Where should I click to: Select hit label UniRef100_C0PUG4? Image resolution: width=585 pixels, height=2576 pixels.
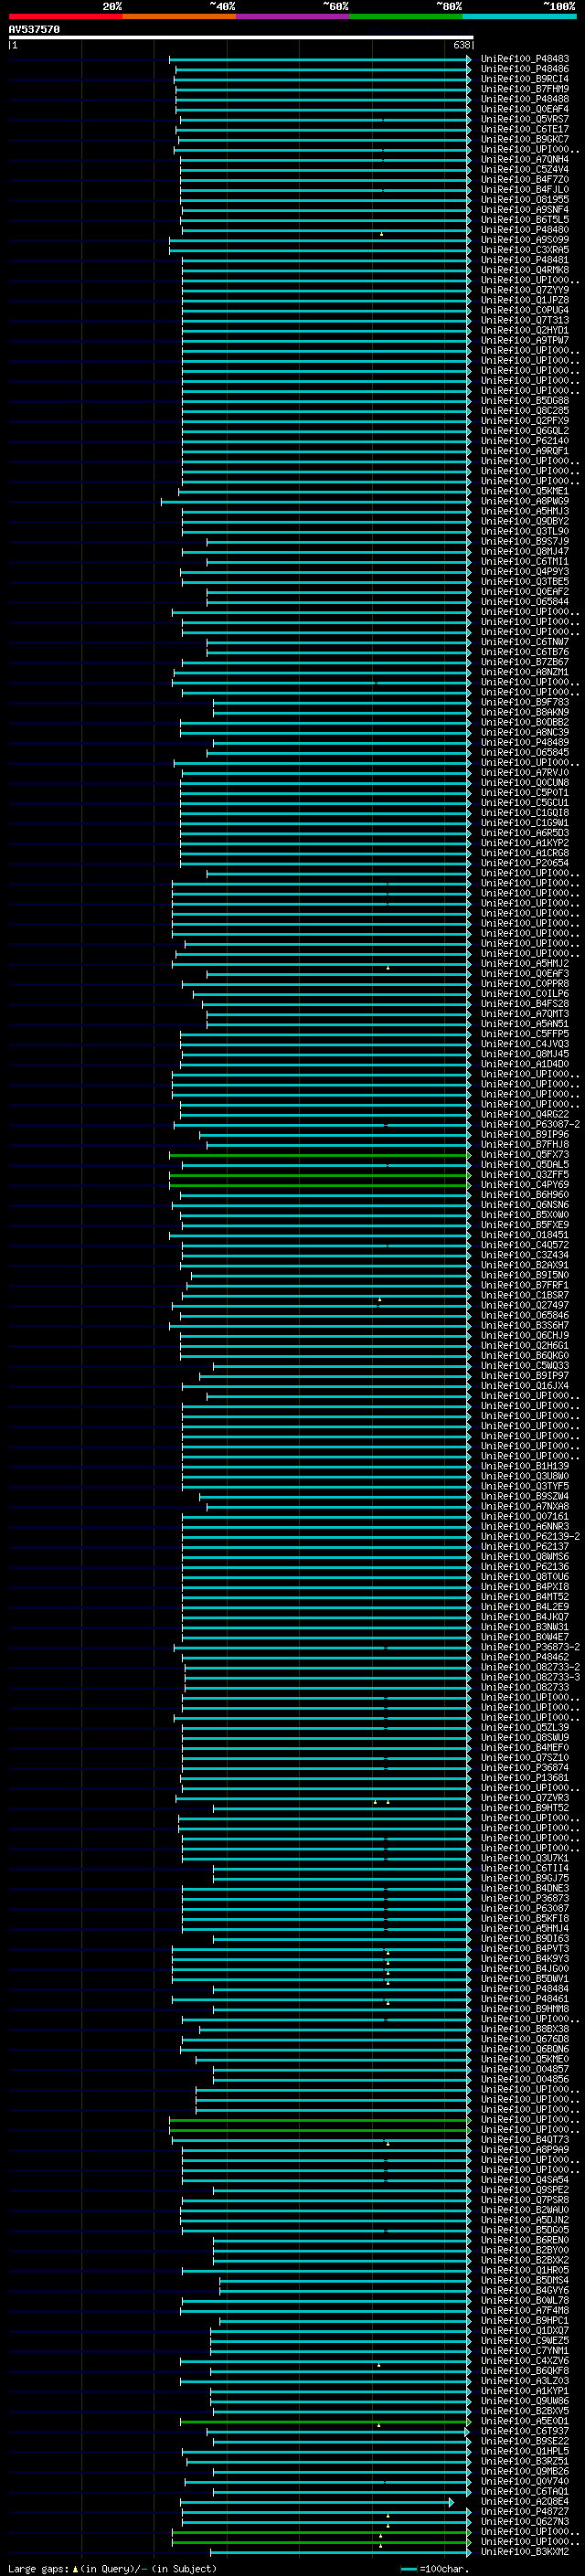(525, 310)
